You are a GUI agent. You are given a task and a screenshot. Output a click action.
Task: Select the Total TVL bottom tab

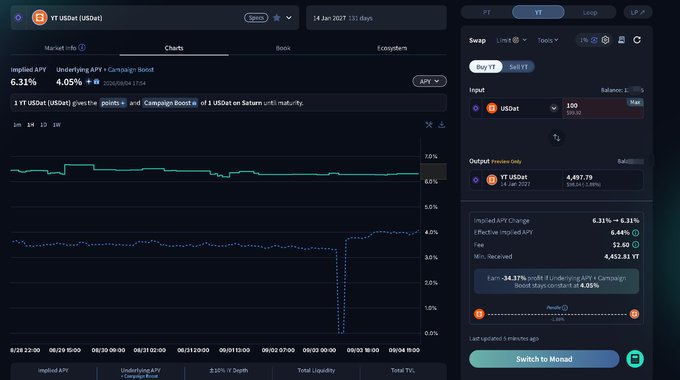[x=402, y=371]
